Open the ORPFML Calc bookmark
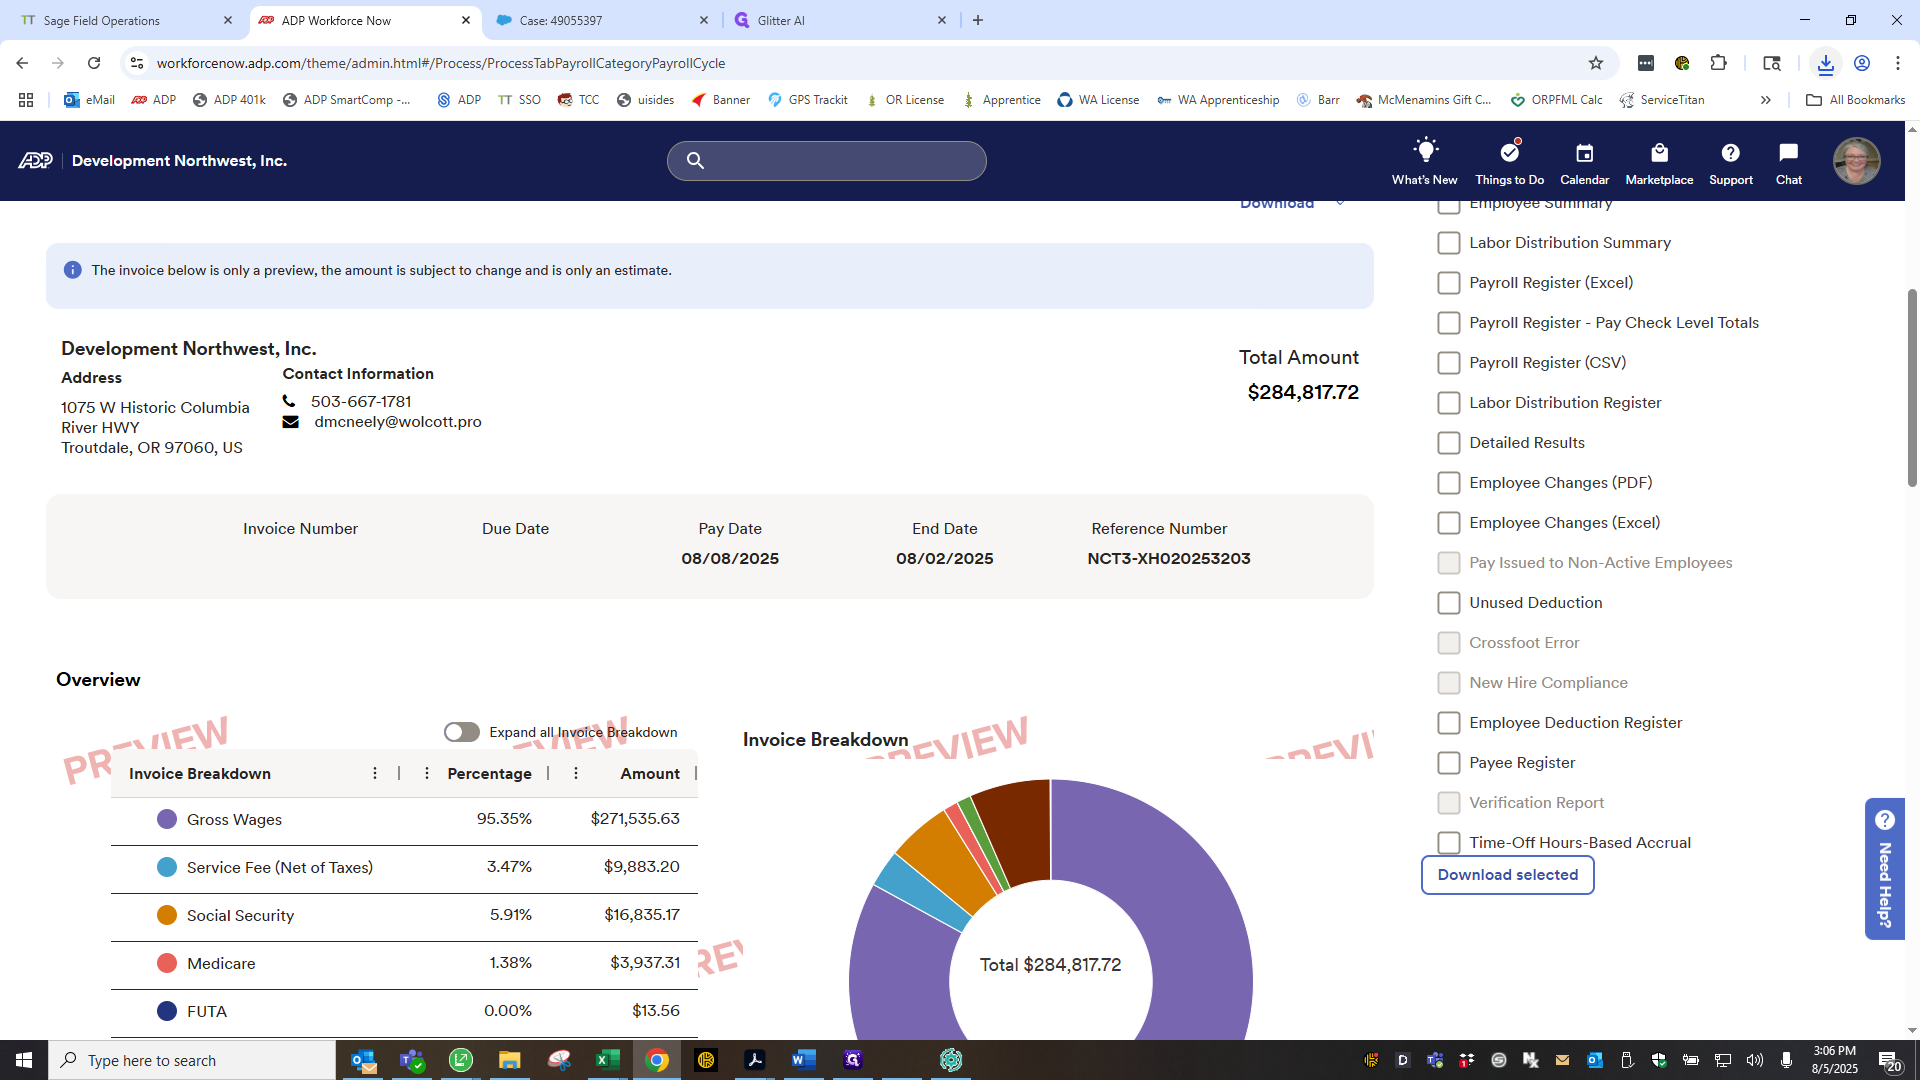The width and height of the screenshot is (1920, 1080). 1556,100
